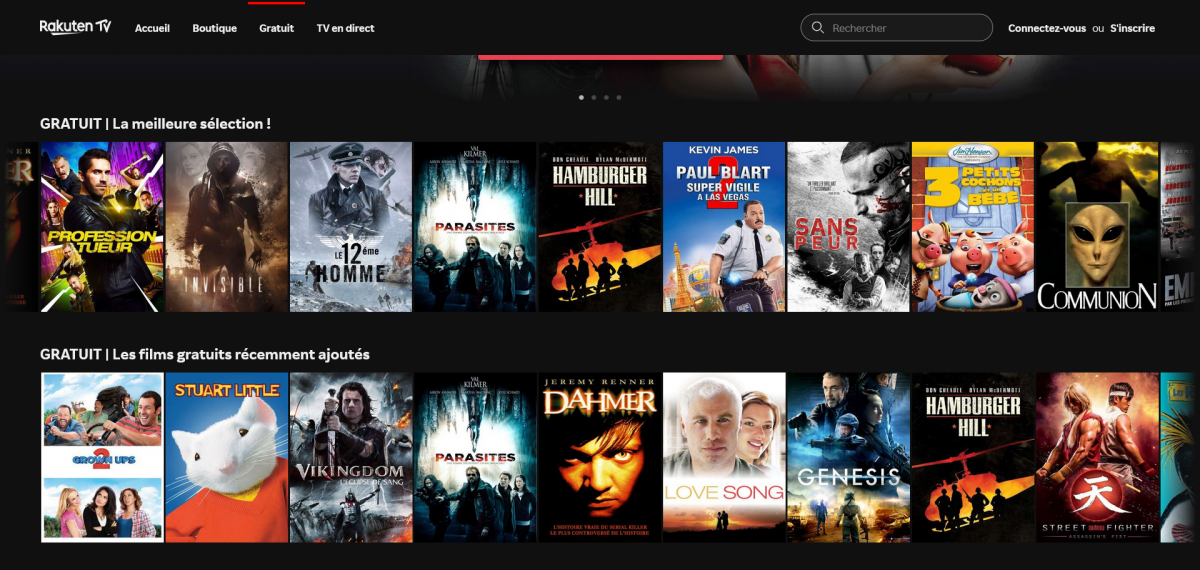Open Paul Blart Super Vigile poster
Viewport: 1200px width, 570px height.
pos(724,227)
